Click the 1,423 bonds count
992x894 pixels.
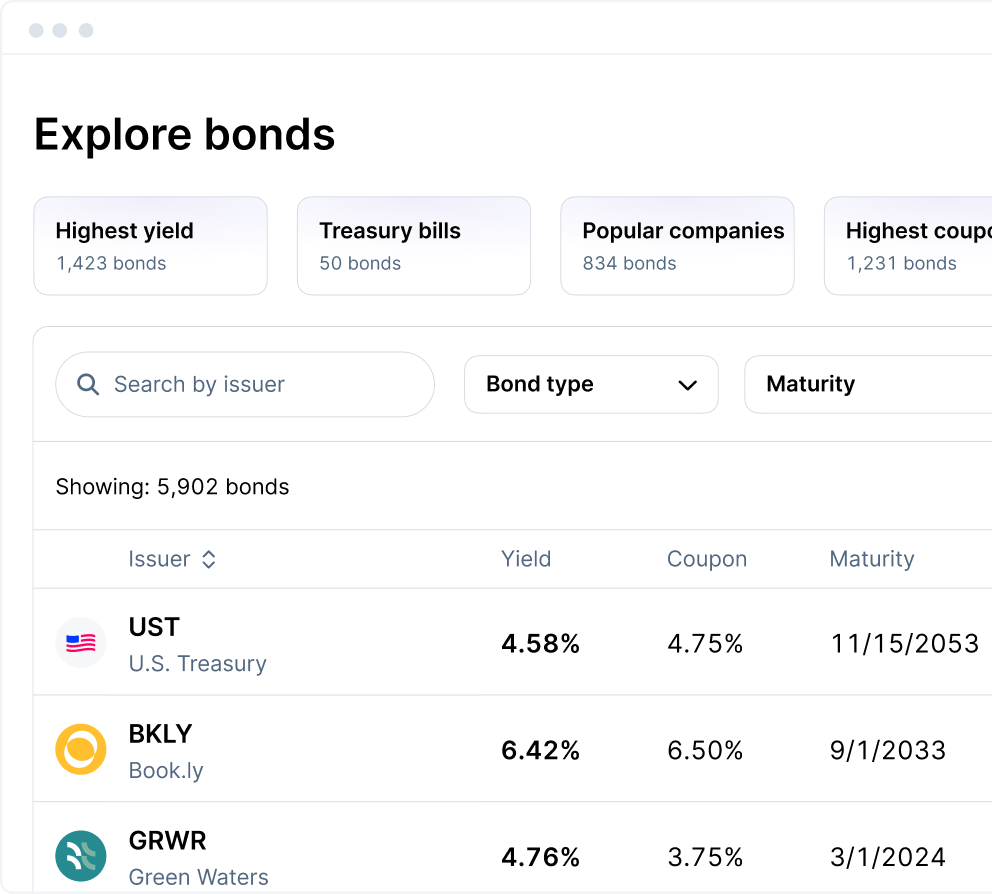click(111, 263)
